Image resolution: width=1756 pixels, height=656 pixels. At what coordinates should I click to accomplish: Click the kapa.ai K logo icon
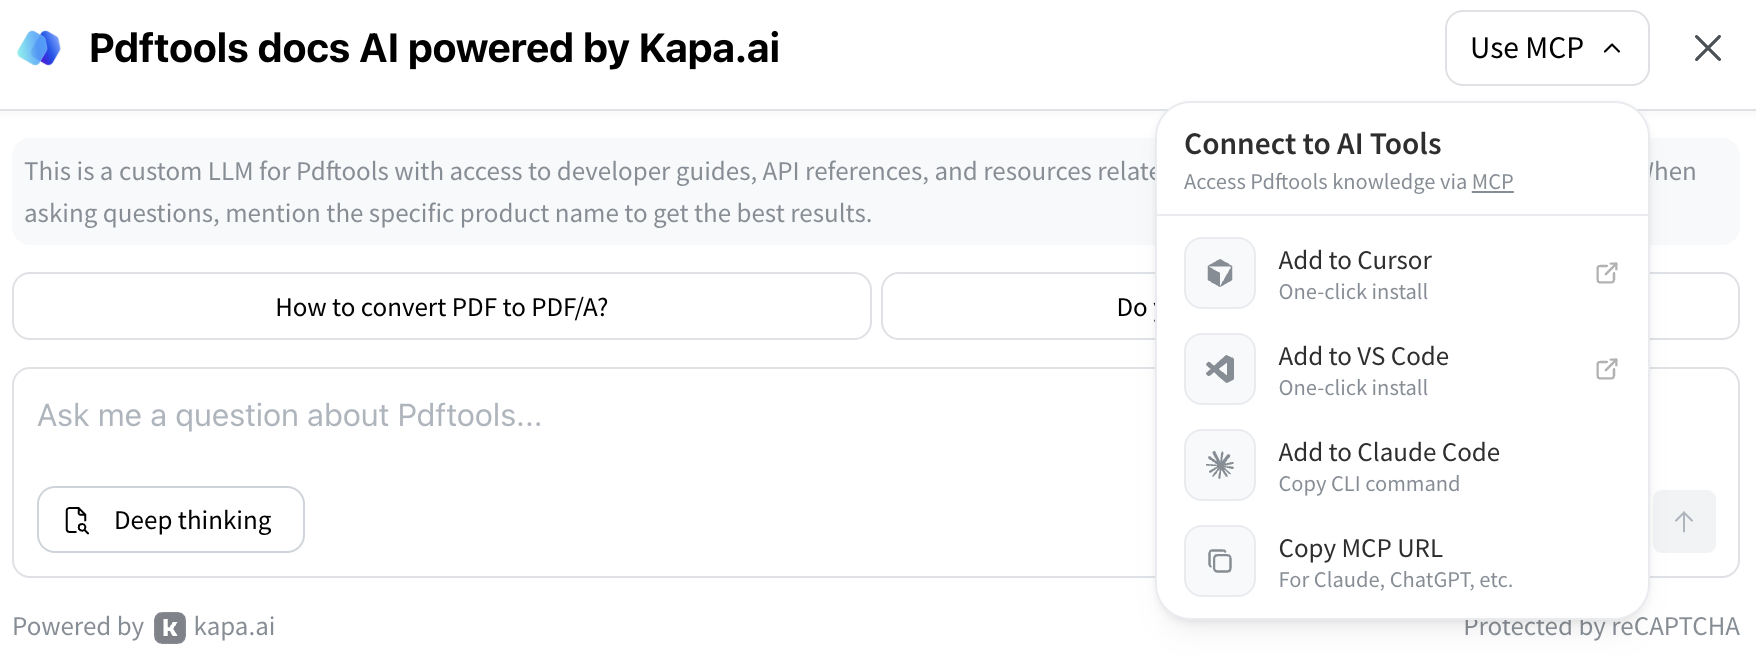point(170,627)
